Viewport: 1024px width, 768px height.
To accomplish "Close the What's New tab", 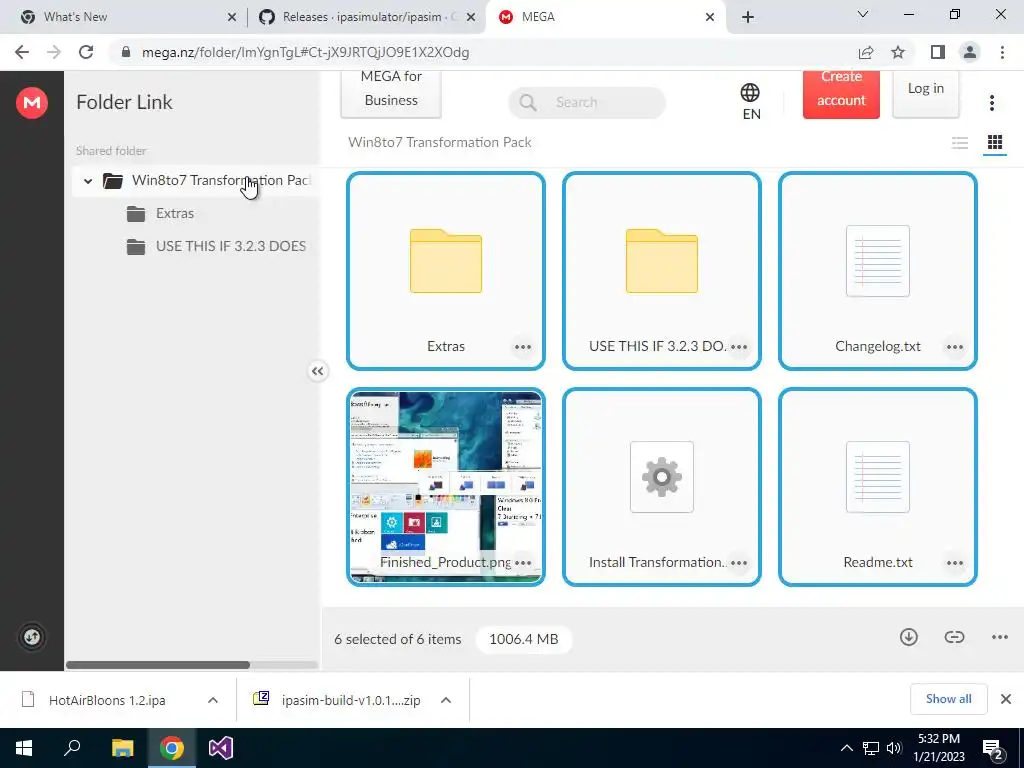I will tap(232, 18).
